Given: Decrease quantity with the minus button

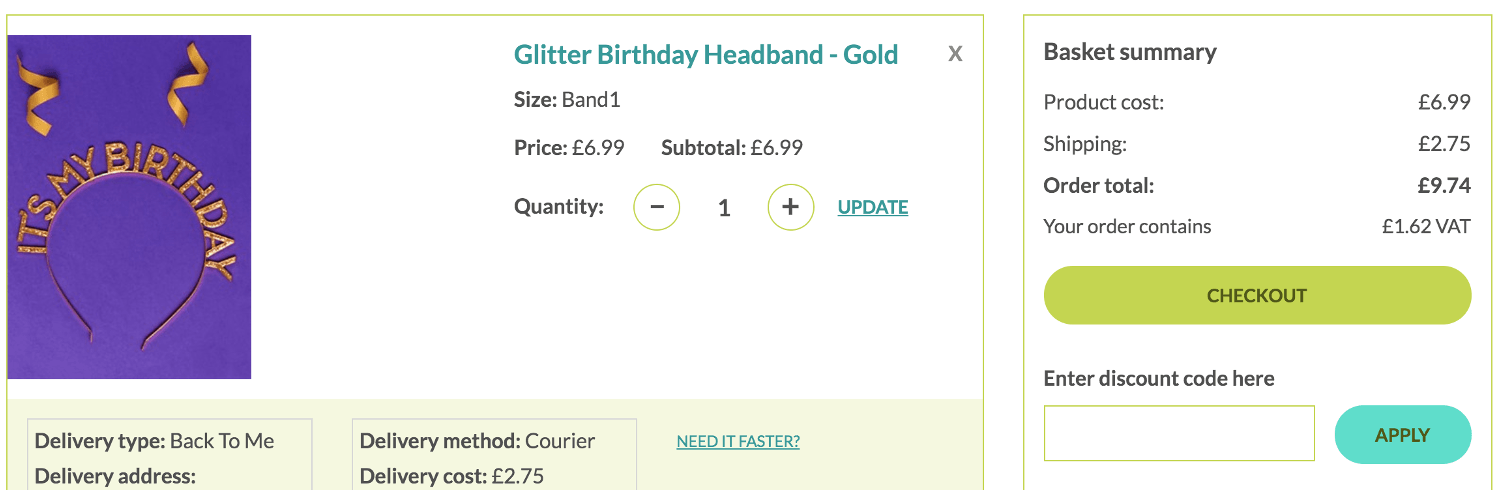Looking at the screenshot, I should (657, 207).
